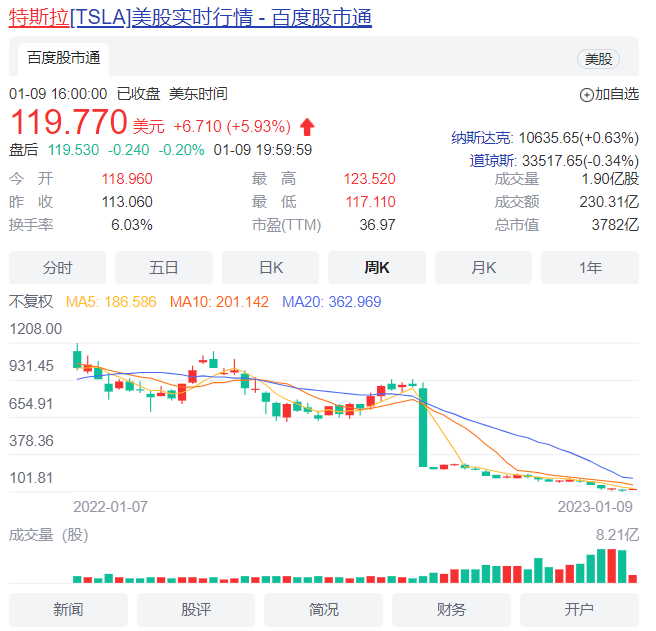This screenshot has height=631, width=656.
Task: Switch chart to 1年 range
Action: tap(590, 267)
